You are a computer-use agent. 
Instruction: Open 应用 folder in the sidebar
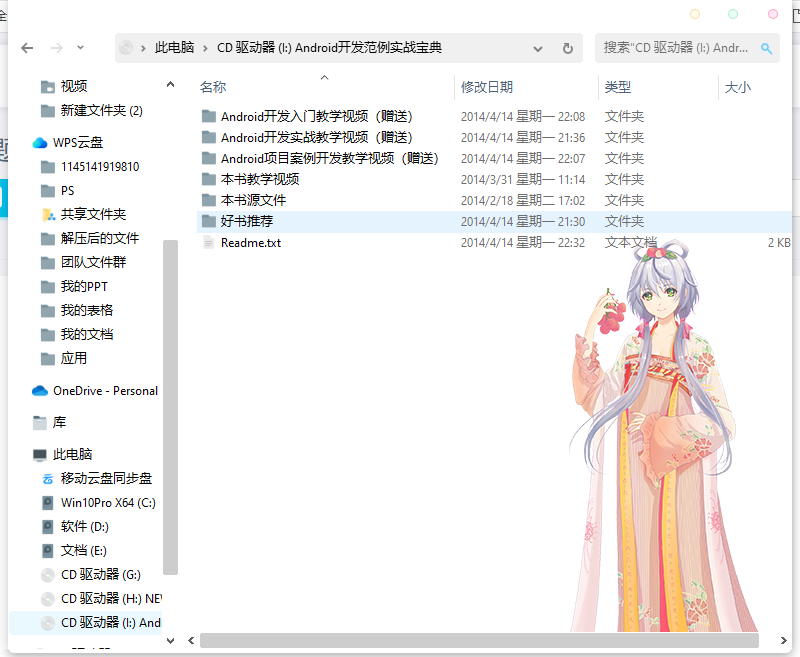[73, 358]
